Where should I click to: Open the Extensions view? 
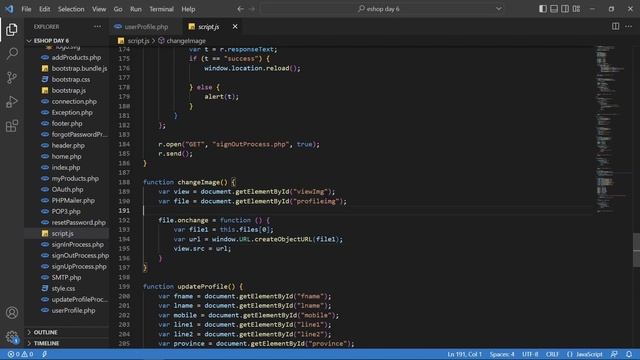(12, 126)
